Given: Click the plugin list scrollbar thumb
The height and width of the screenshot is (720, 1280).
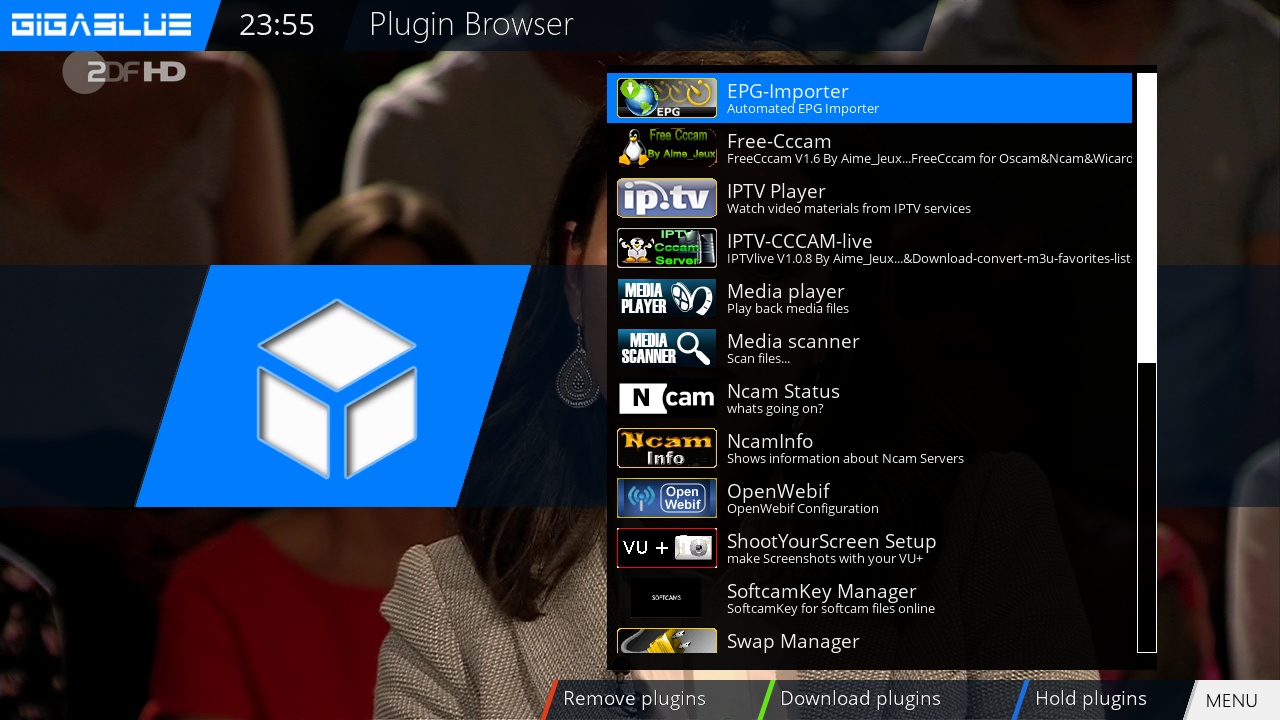Looking at the screenshot, I should 1146,218.
